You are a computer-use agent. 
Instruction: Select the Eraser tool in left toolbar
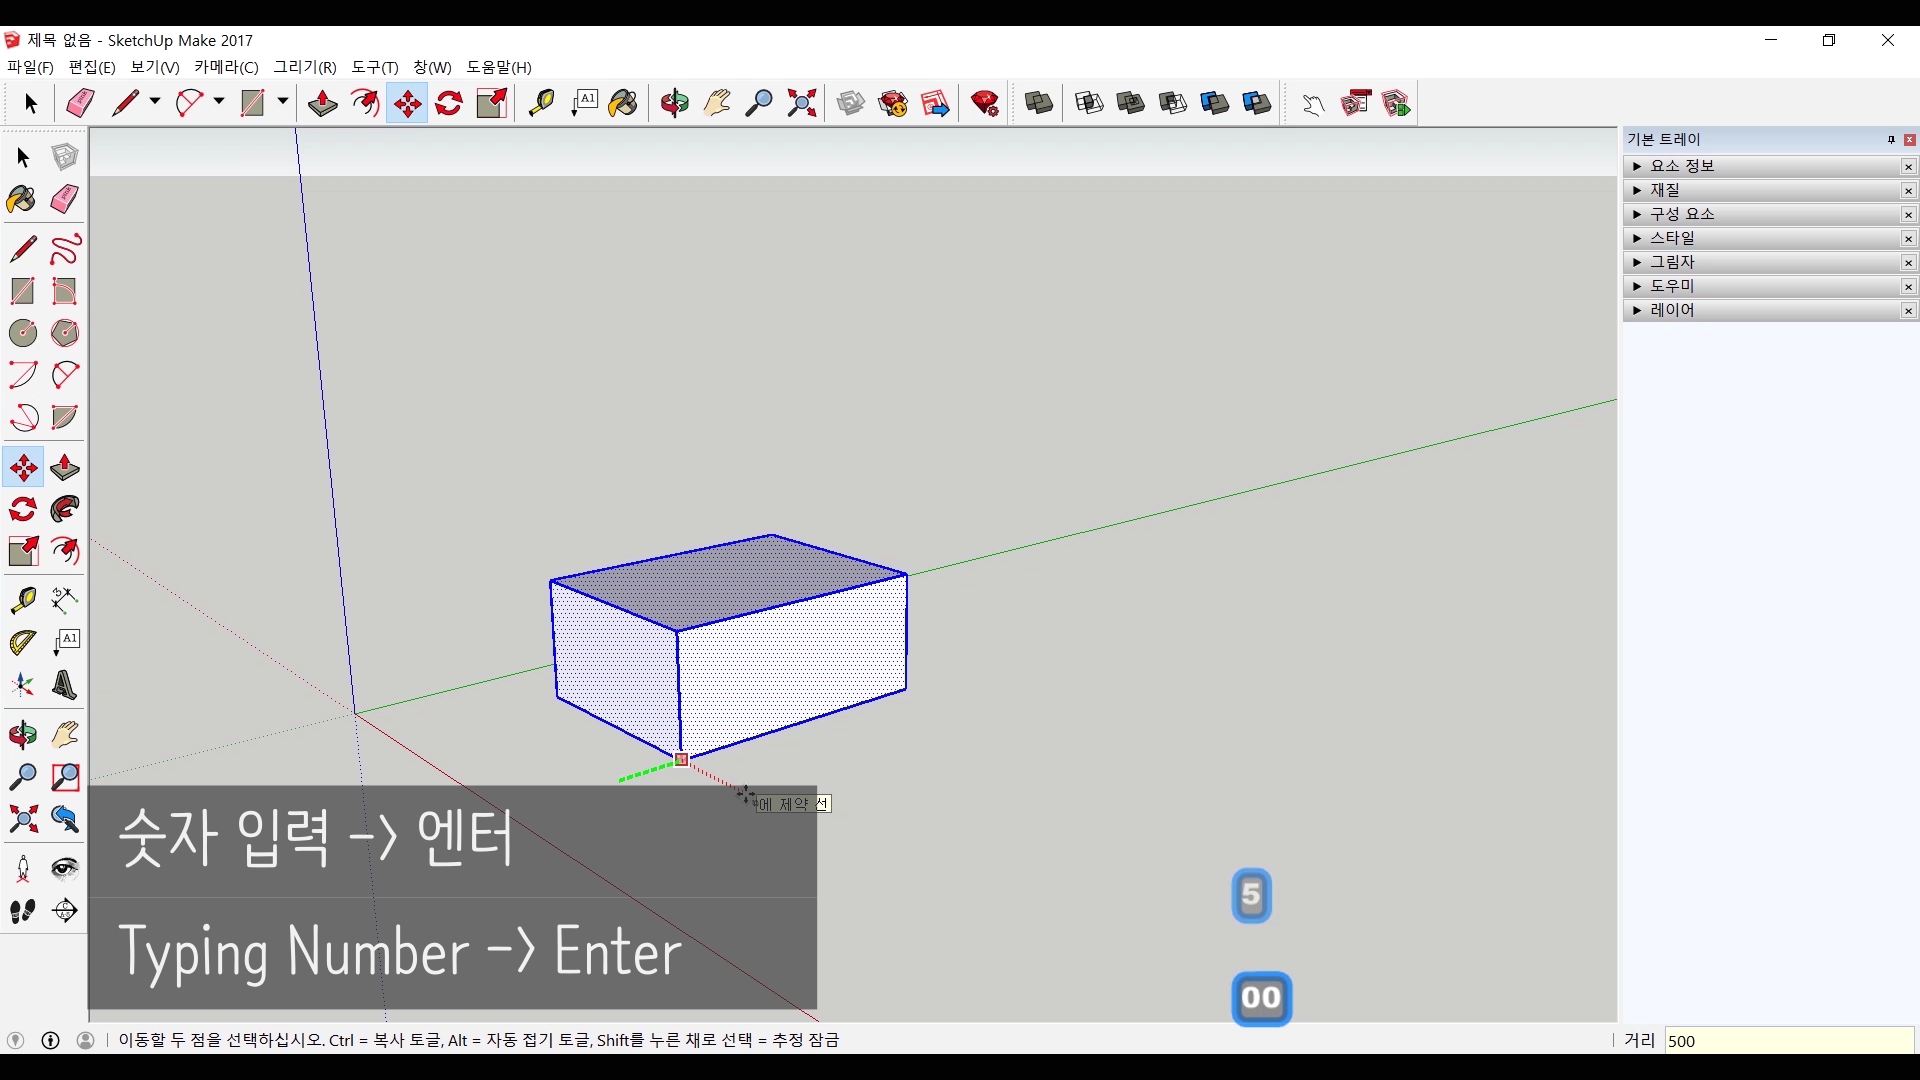pyautogui.click(x=65, y=200)
